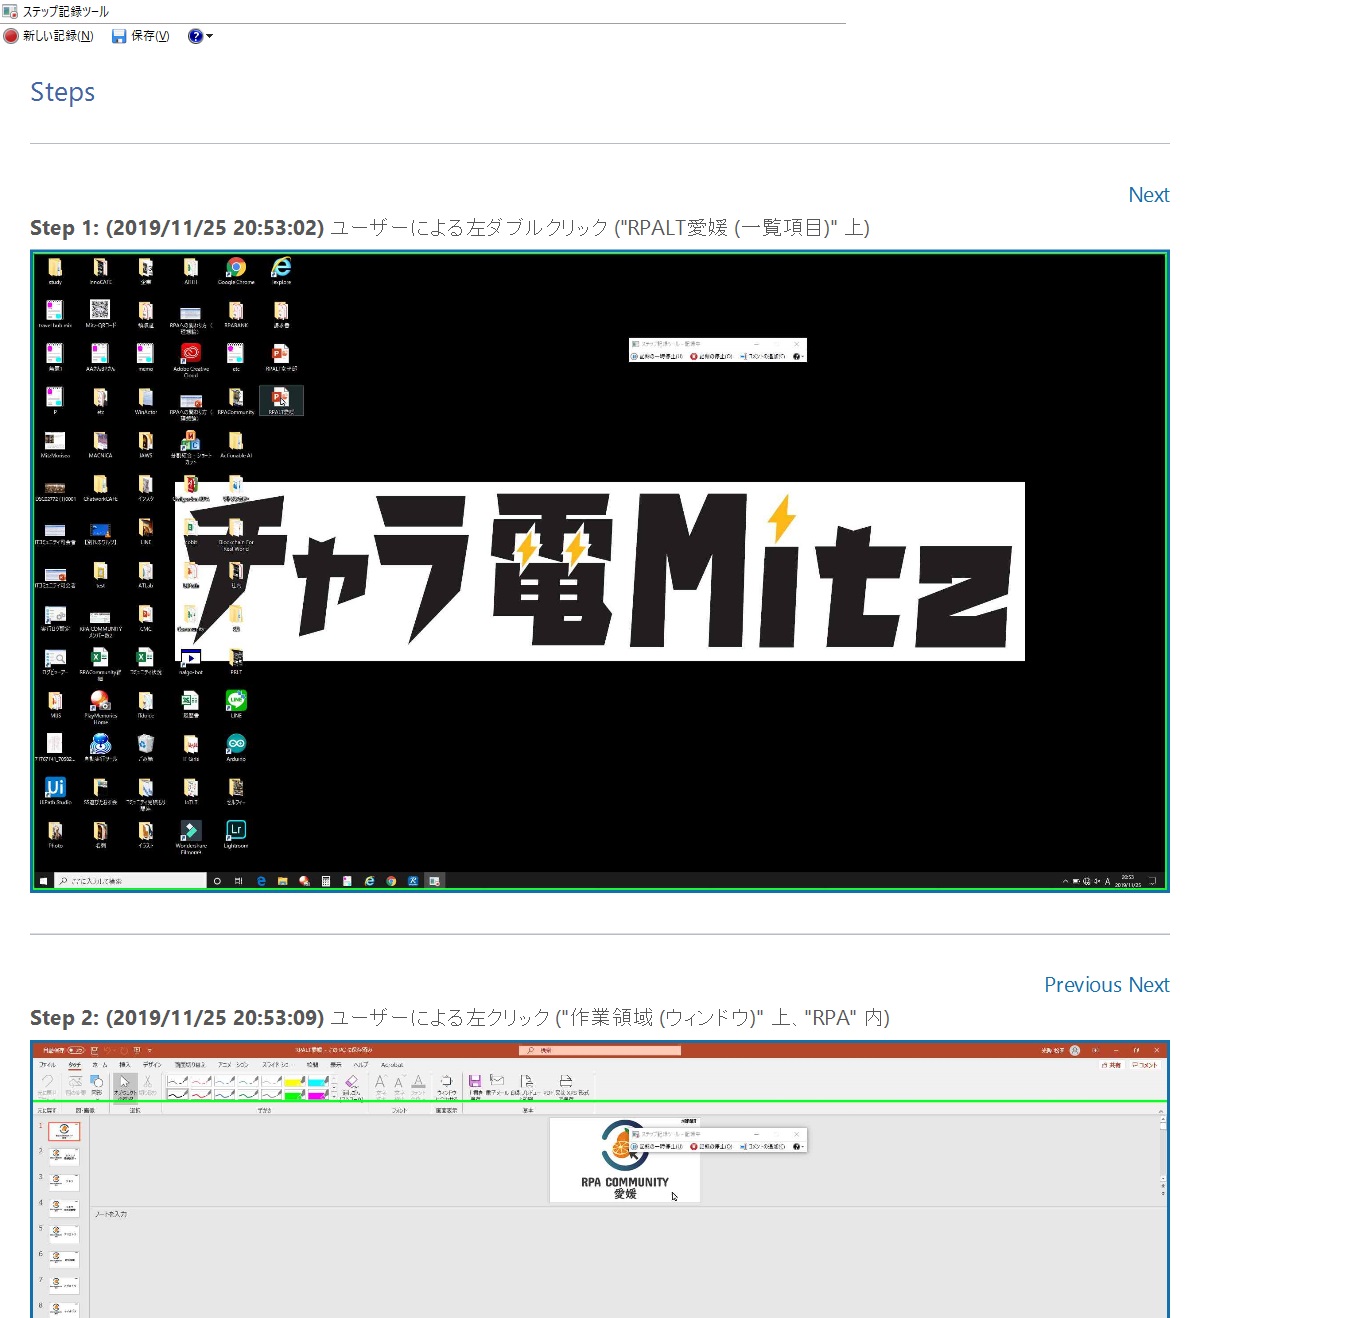Image resolution: width=1350 pixels, height=1318 pixels.
Task: Switch to the デザイン (Design) ribbon tab
Action: (152, 1064)
